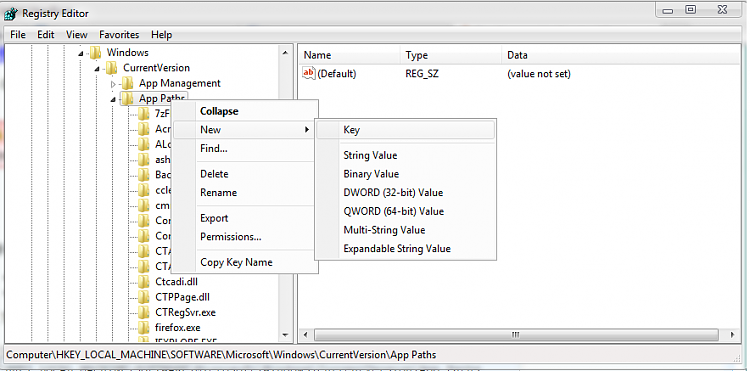Open the Help menu
The image size is (750, 371).
click(x=161, y=35)
